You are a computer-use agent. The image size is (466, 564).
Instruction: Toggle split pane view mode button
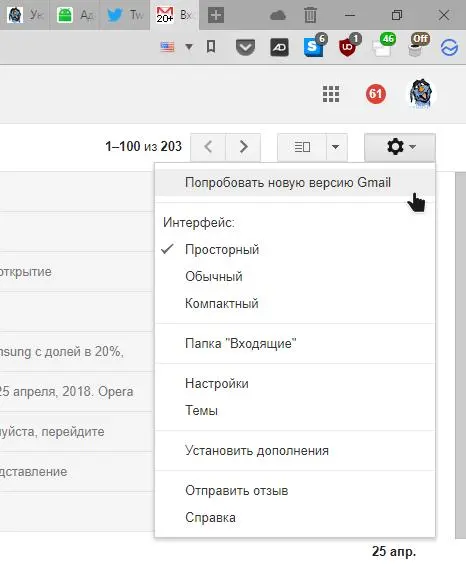[302, 147]
